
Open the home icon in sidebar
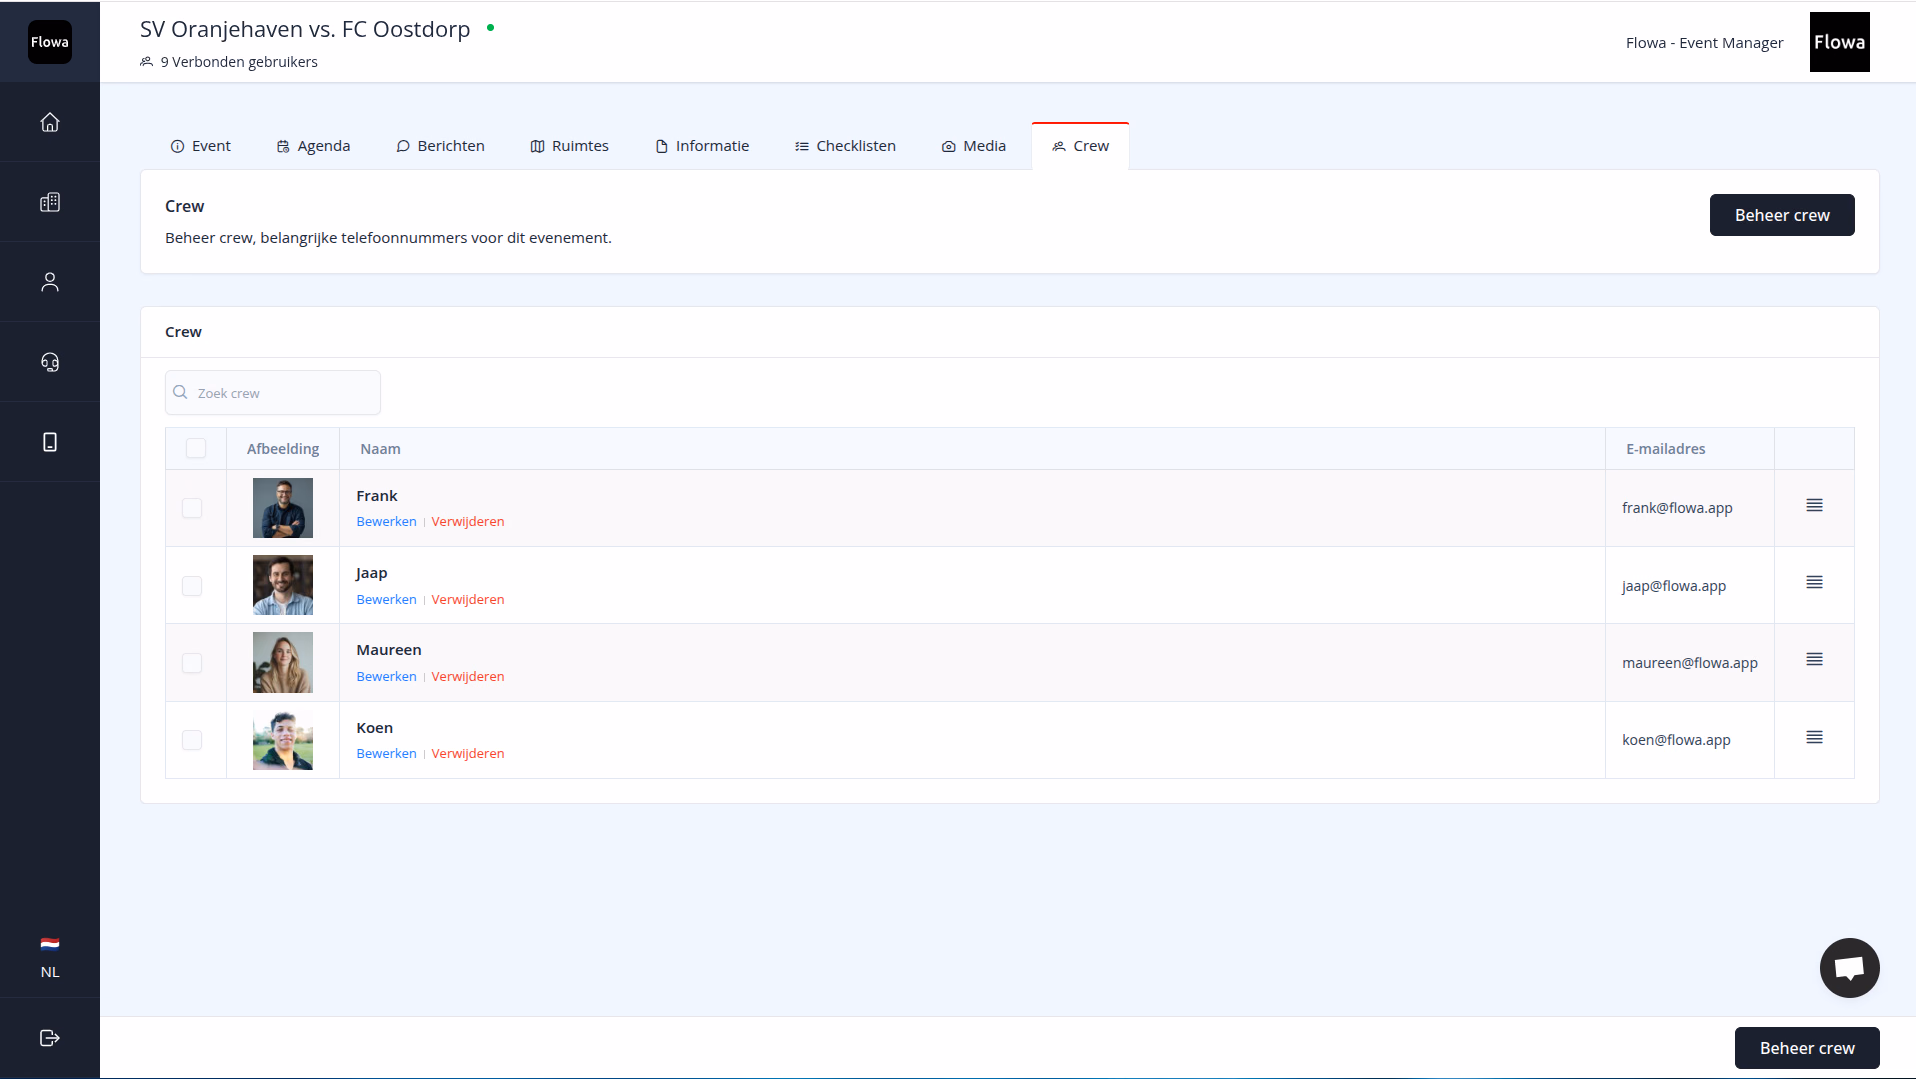[50, 122]
